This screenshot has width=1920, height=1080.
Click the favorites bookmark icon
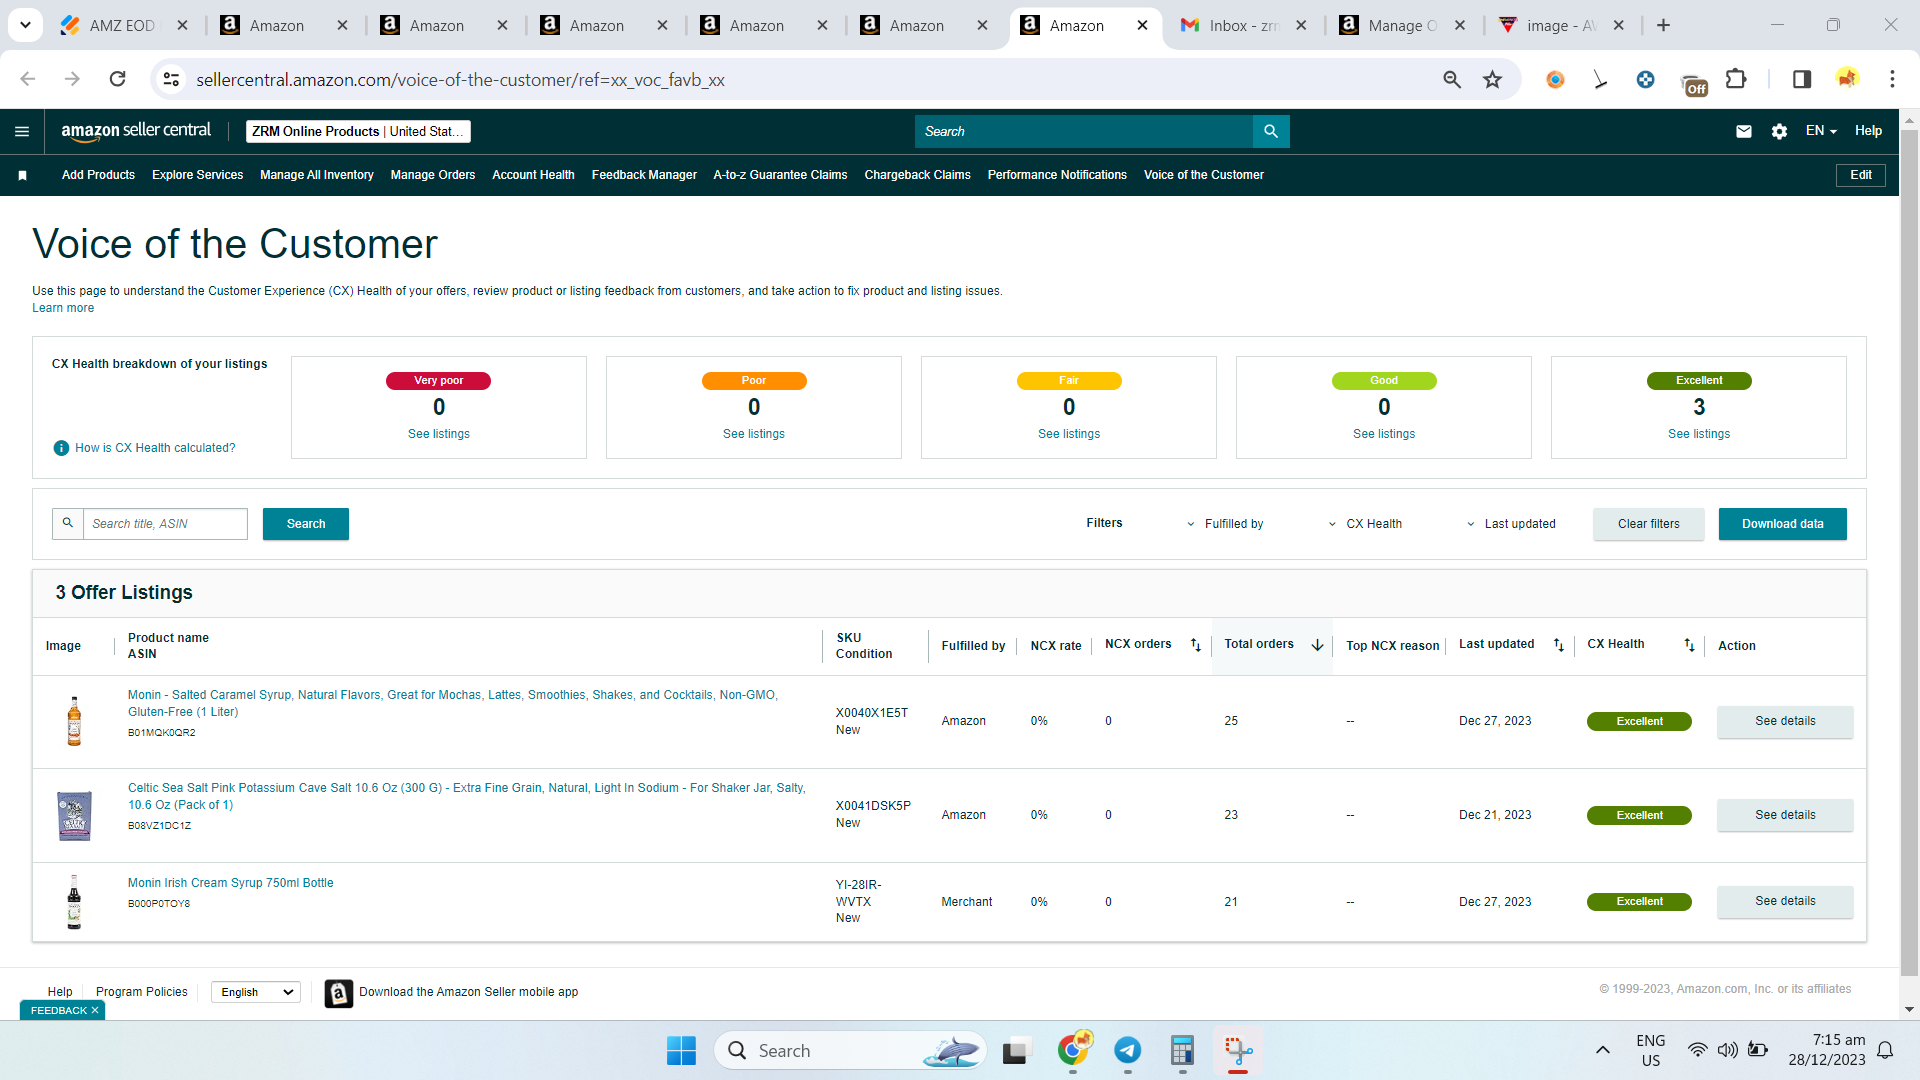tap(22, 175)
